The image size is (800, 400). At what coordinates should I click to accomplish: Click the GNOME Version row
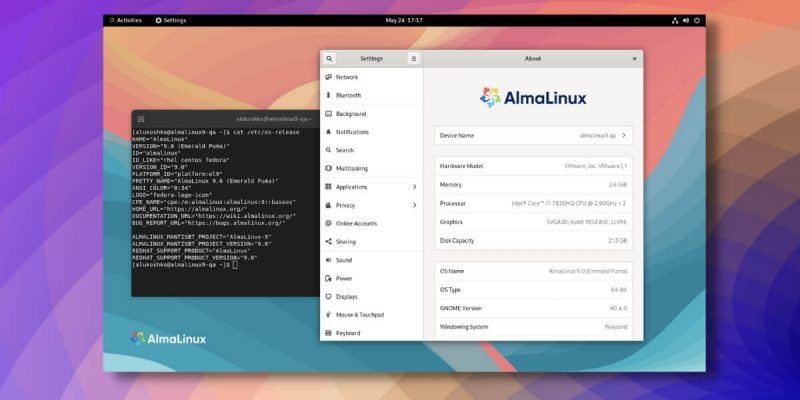(533, 308)
